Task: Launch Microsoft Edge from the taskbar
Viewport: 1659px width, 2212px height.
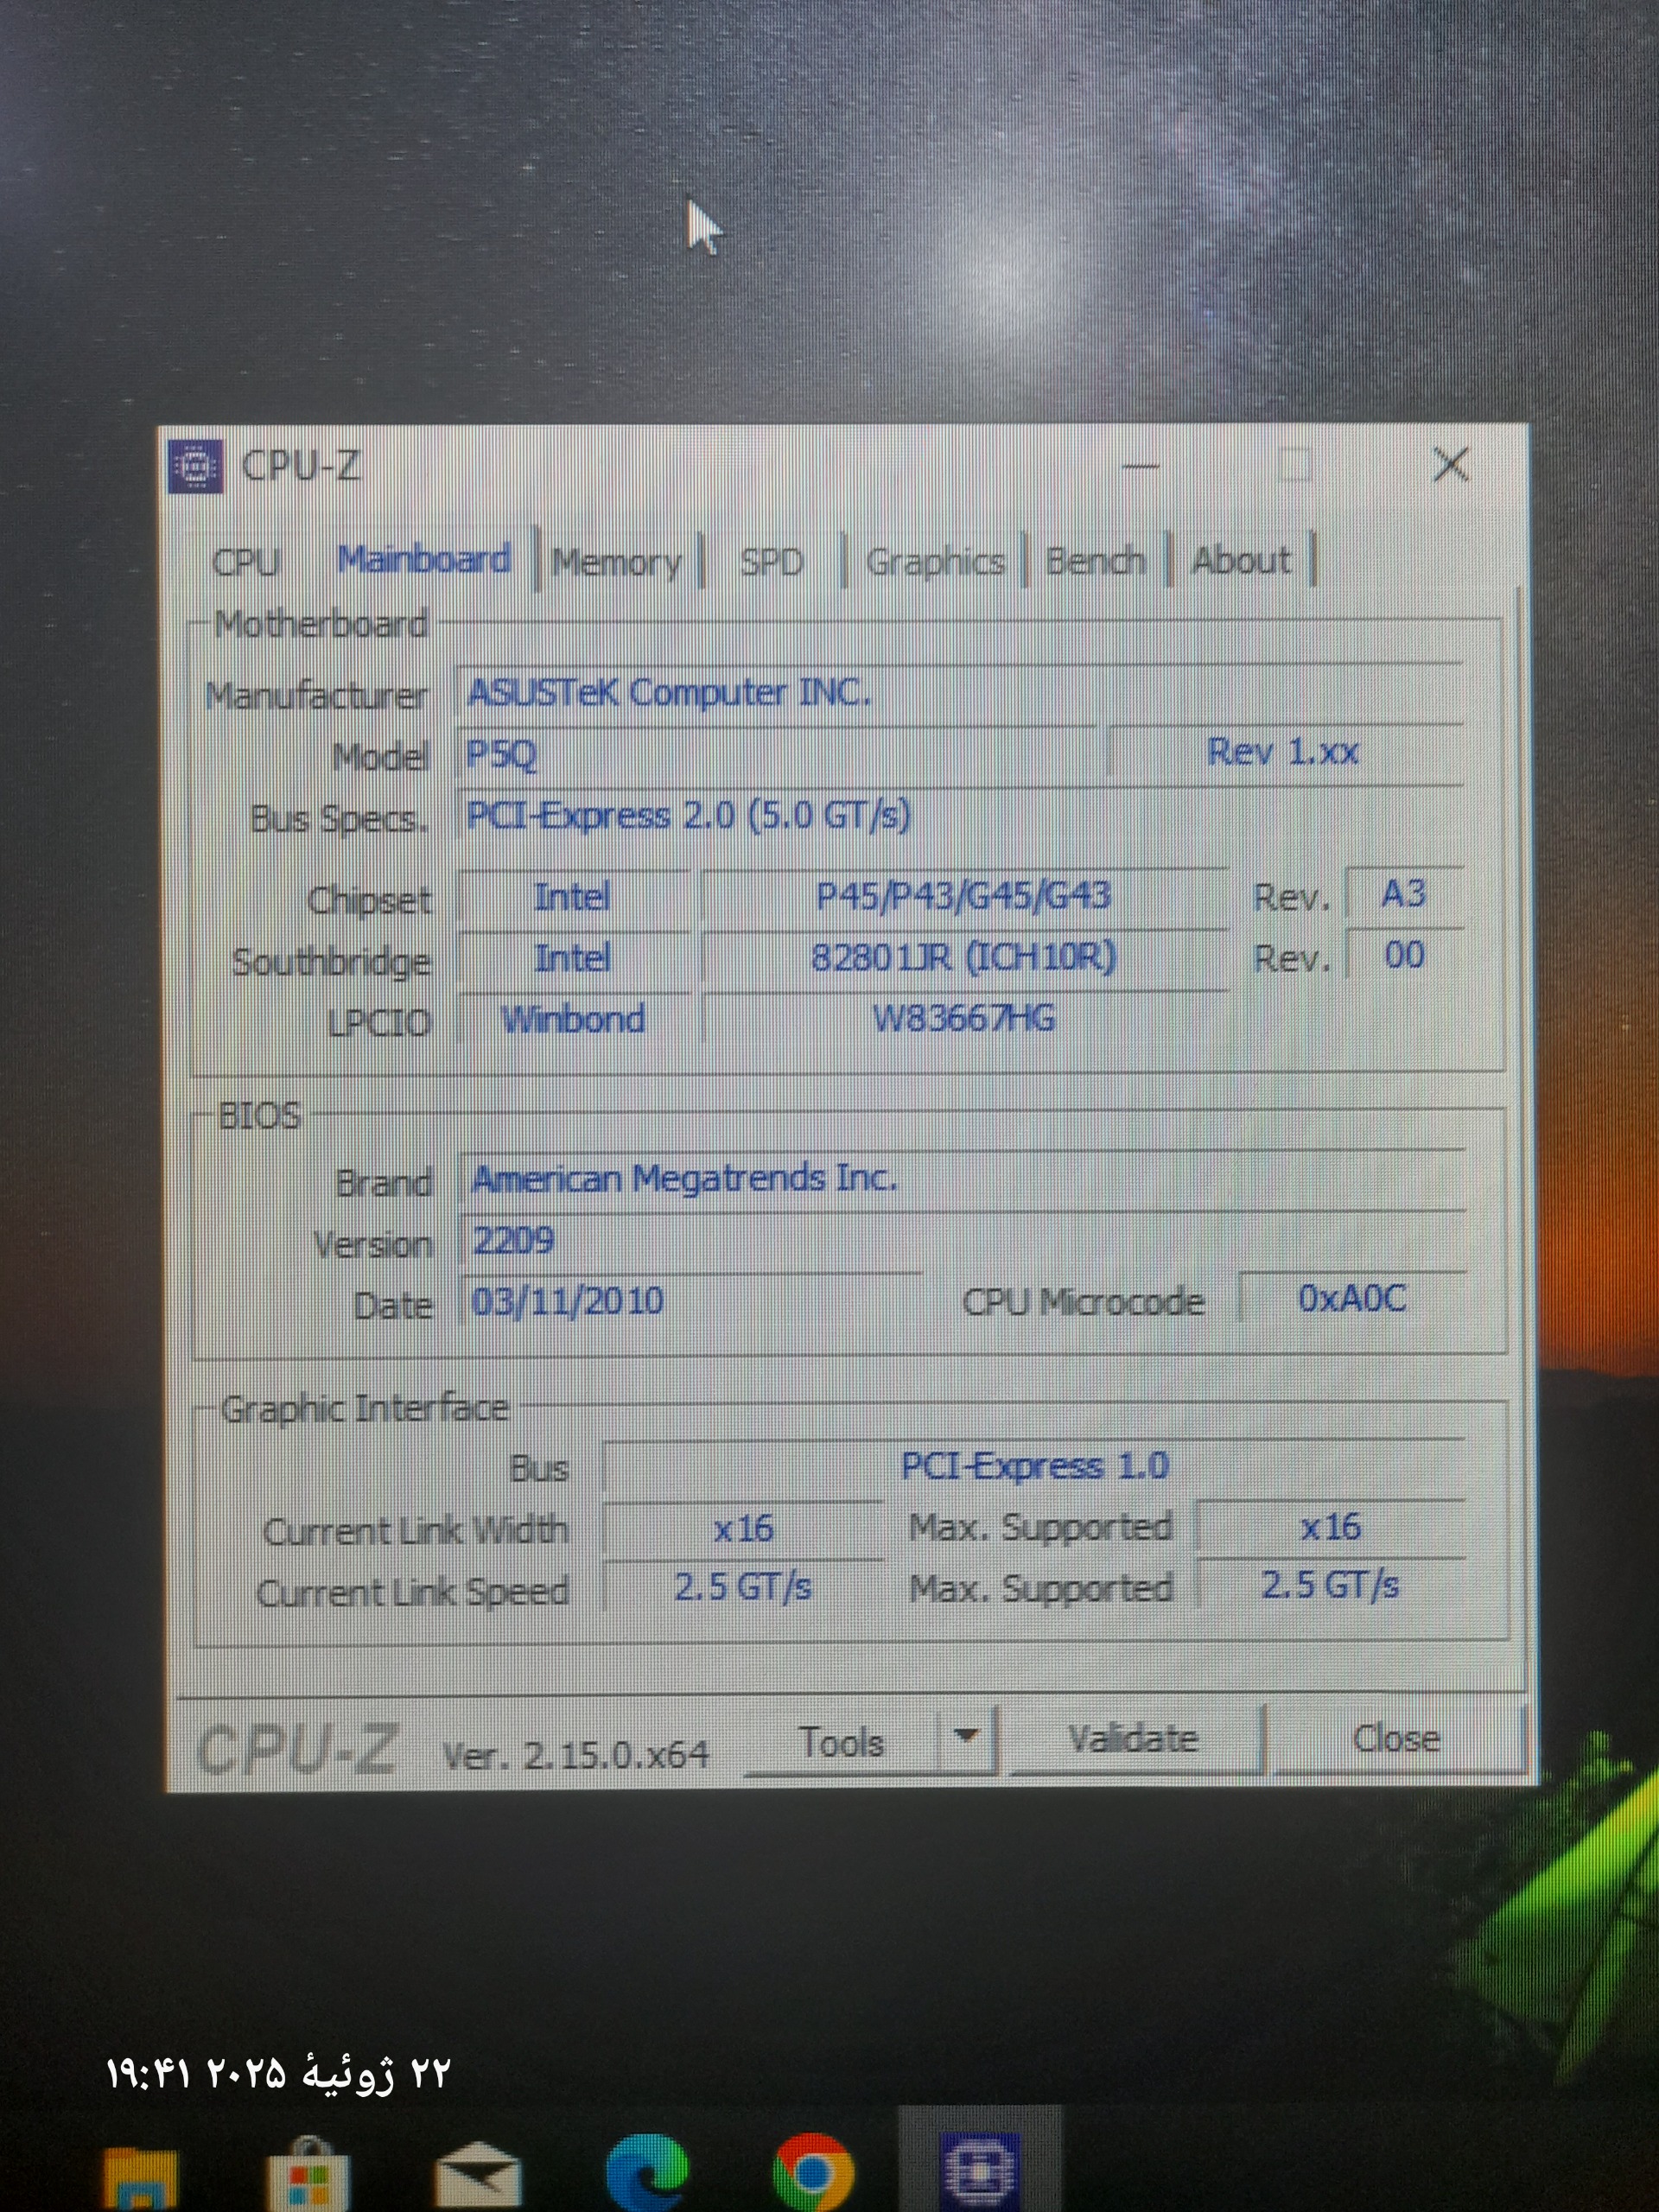Action: (646, 2174)
